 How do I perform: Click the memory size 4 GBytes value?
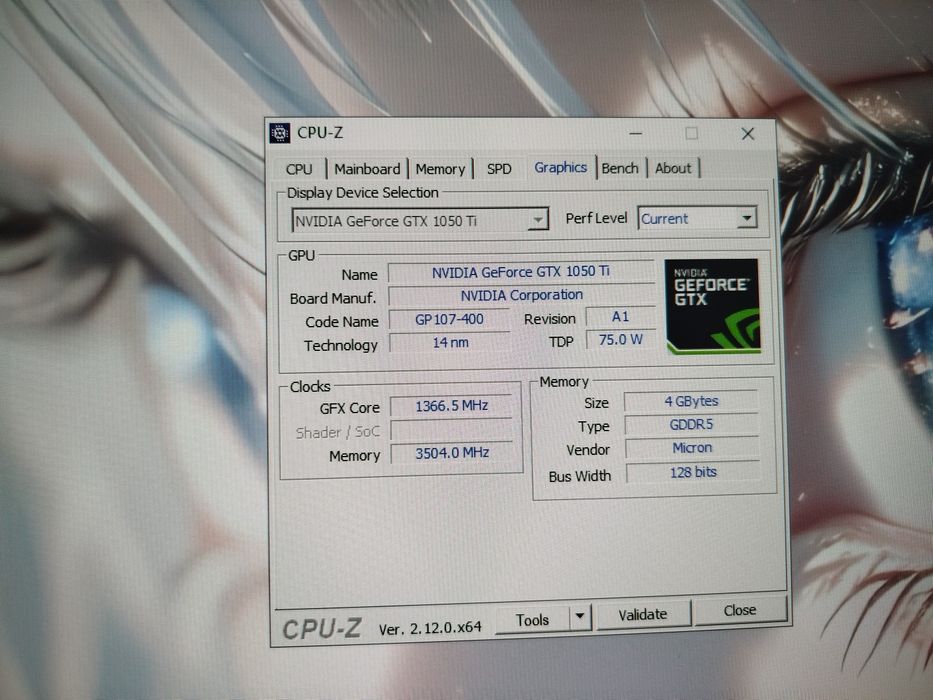tap(691, 401)
